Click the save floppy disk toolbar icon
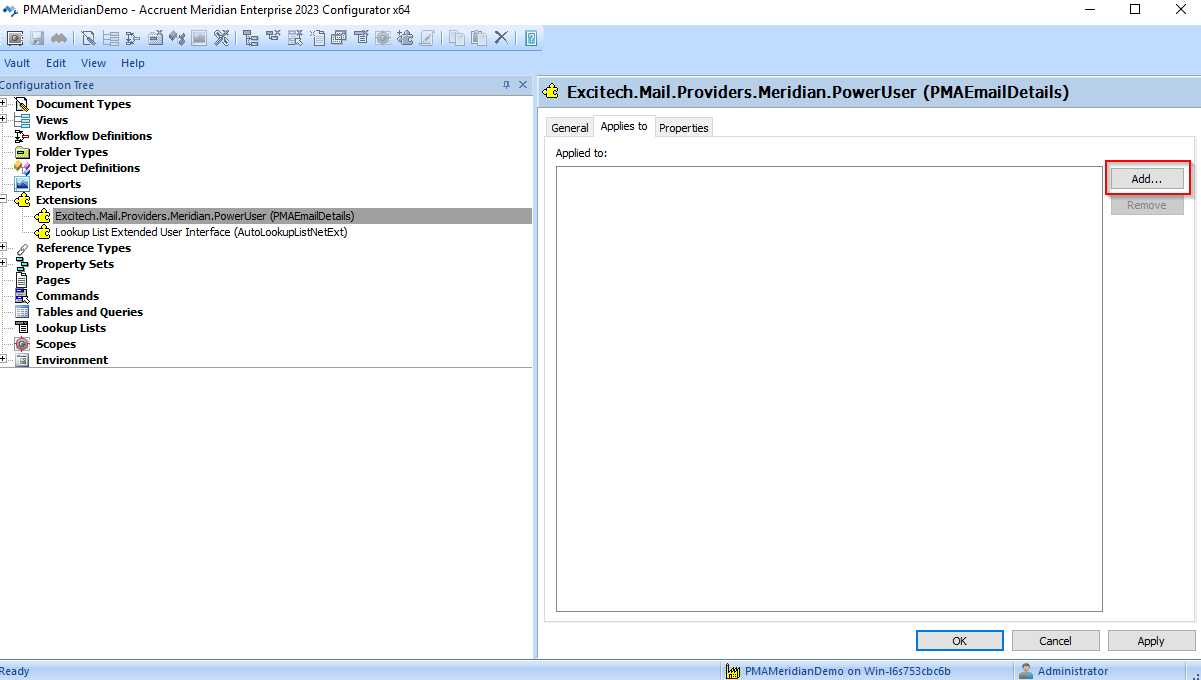 pyautogui.click(x=37, y=38)
